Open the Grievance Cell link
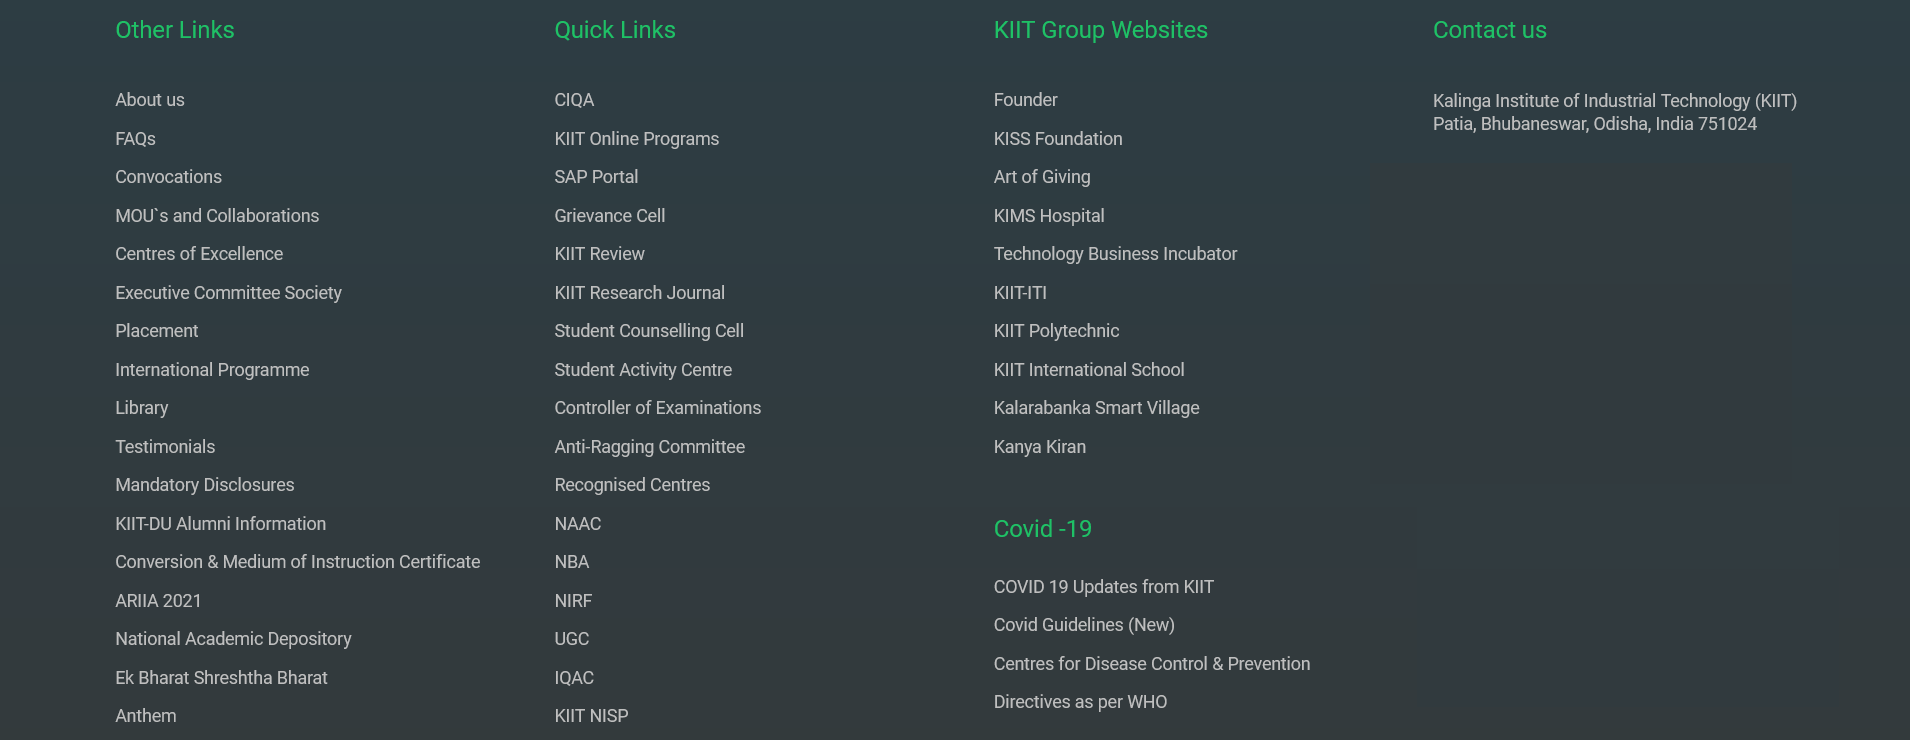This screenshot has width=1910, height=740. [x=610, y=216]
